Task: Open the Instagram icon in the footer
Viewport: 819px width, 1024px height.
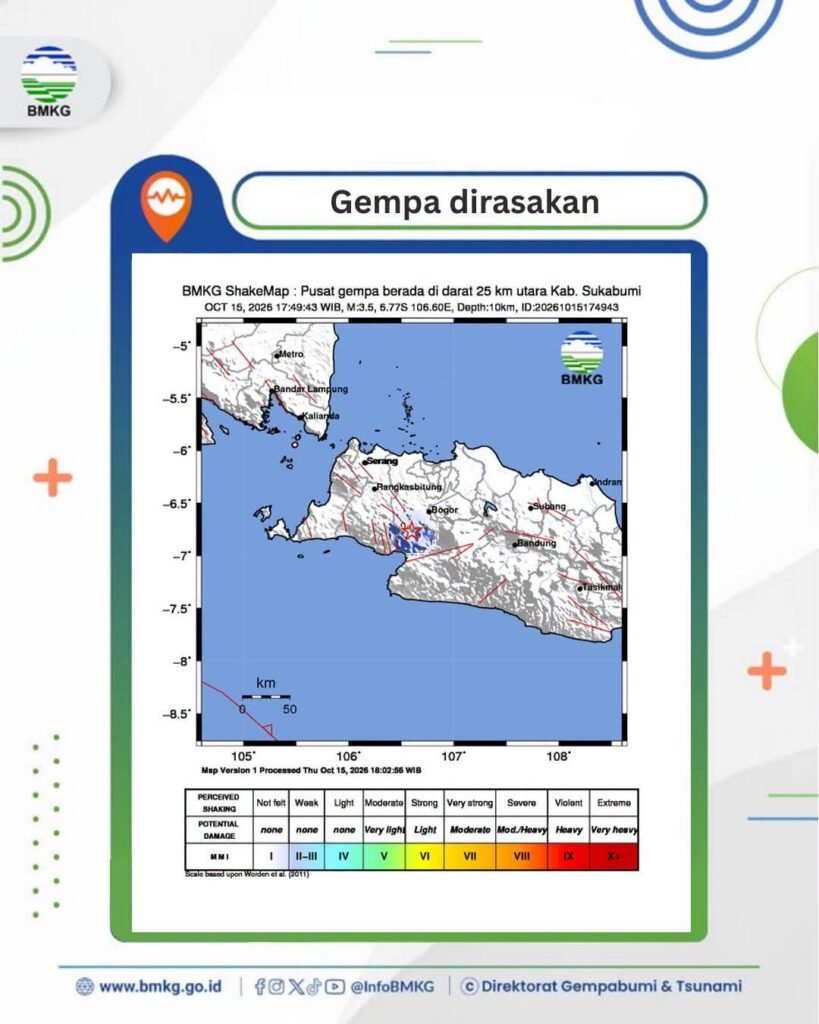Action: pos(276,986)
